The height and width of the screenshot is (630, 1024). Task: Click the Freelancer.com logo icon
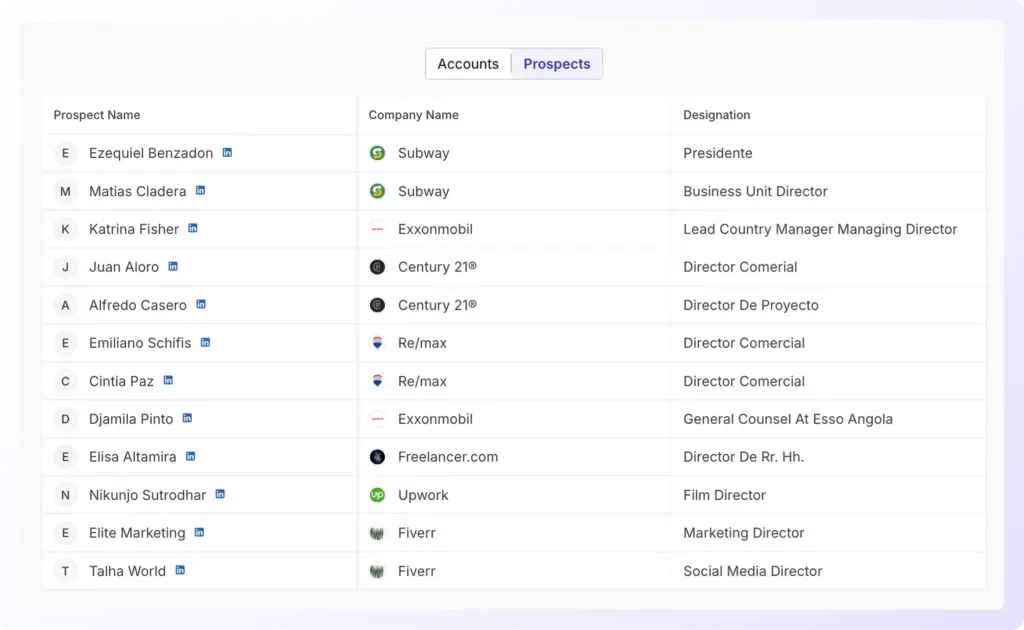[377, 457]
